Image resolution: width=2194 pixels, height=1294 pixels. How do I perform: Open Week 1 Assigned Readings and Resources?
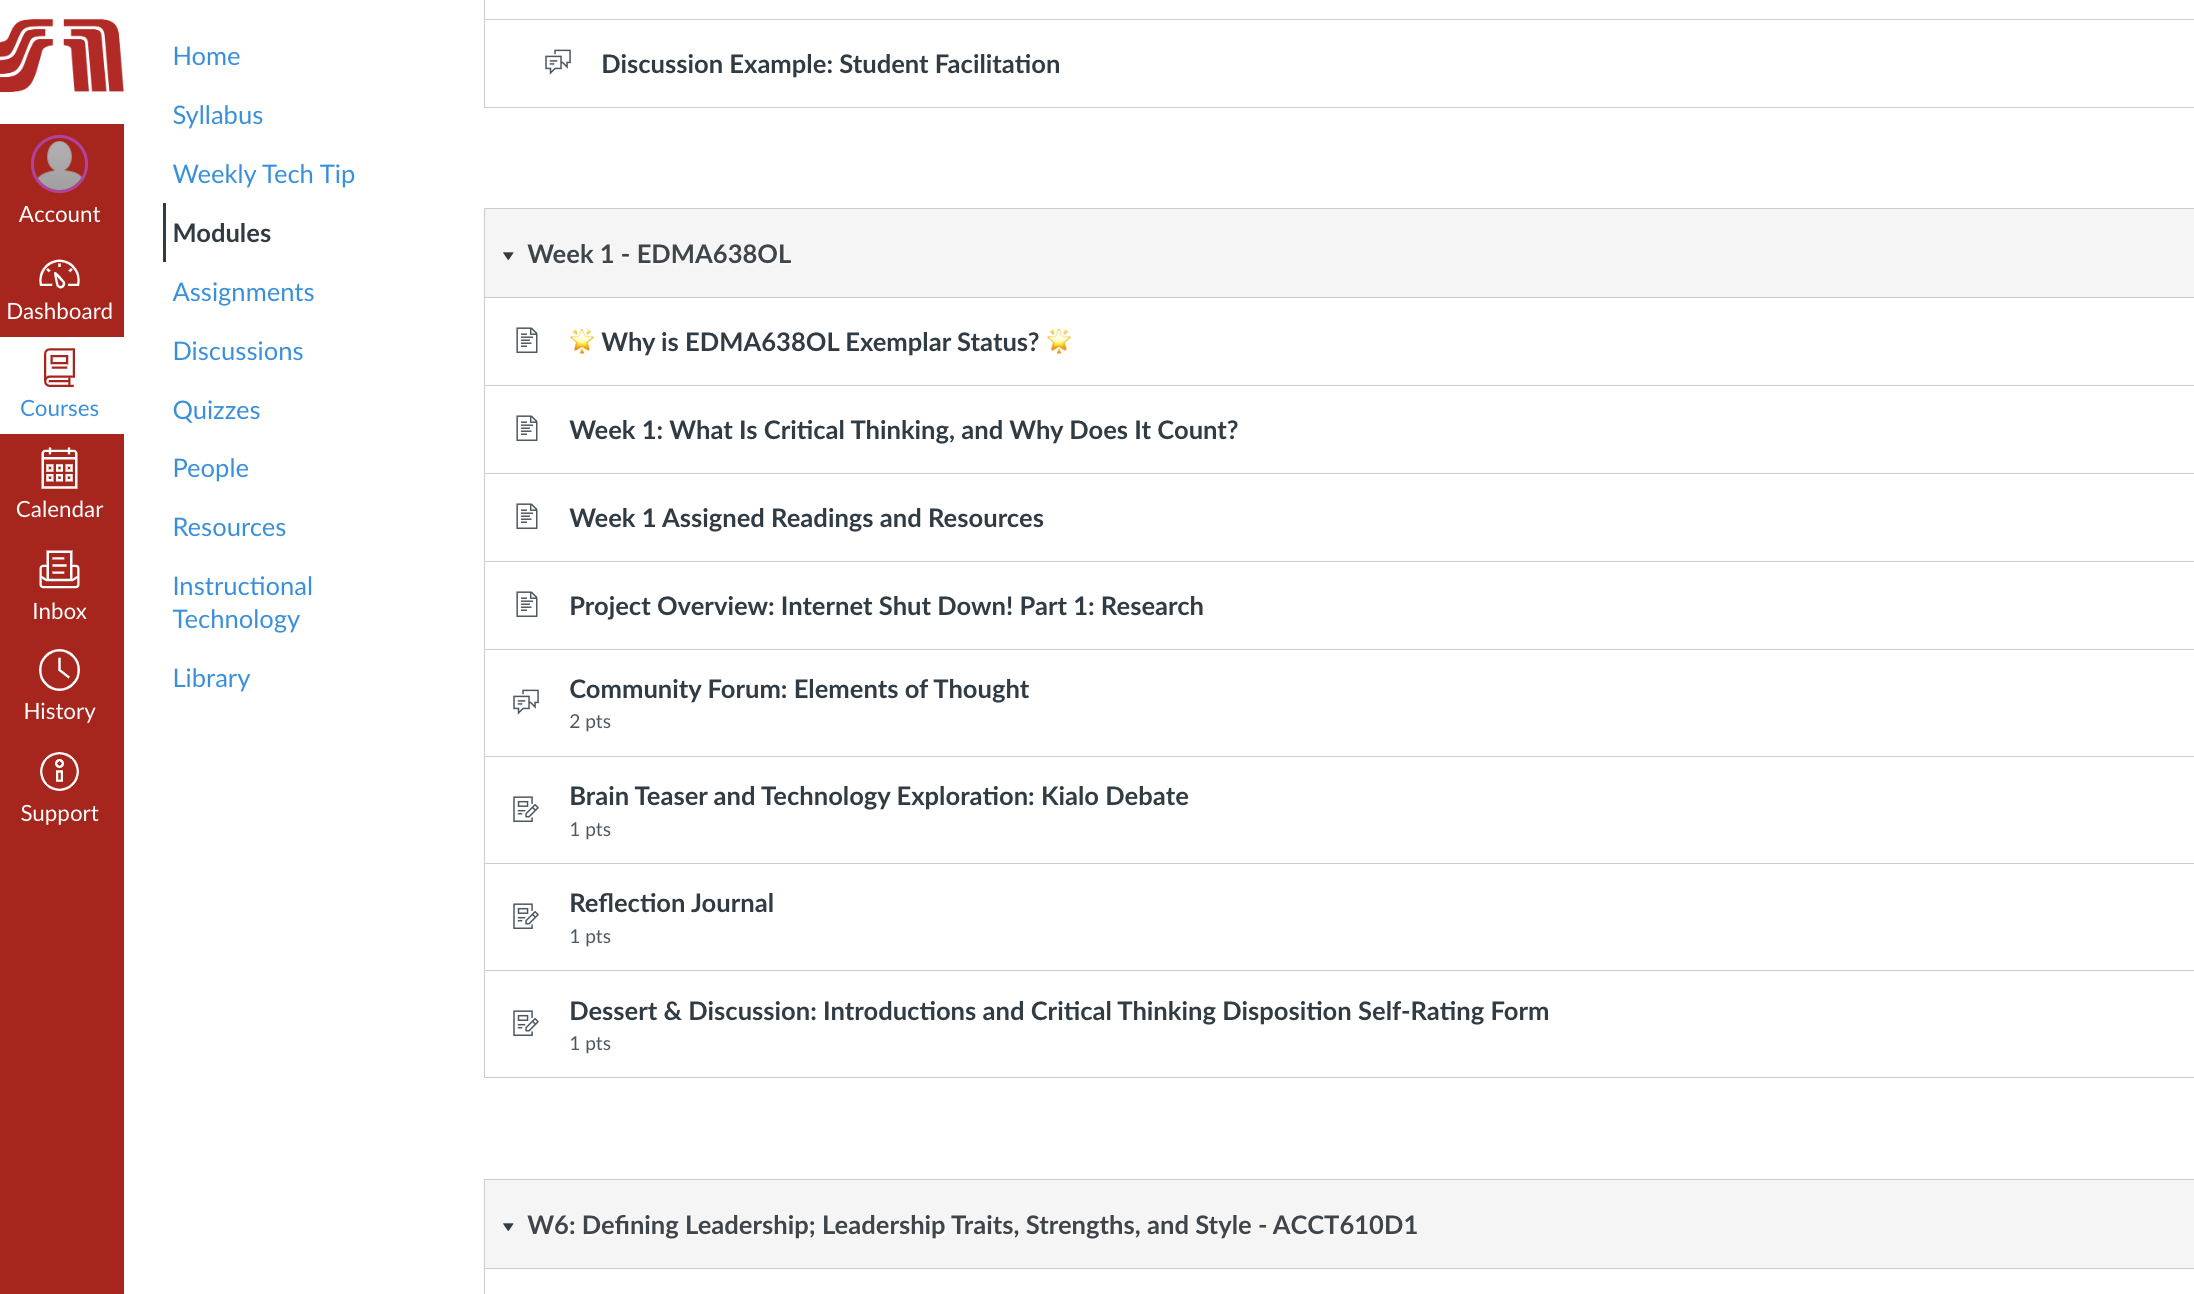pyautogui.click(x=806, y=518)
